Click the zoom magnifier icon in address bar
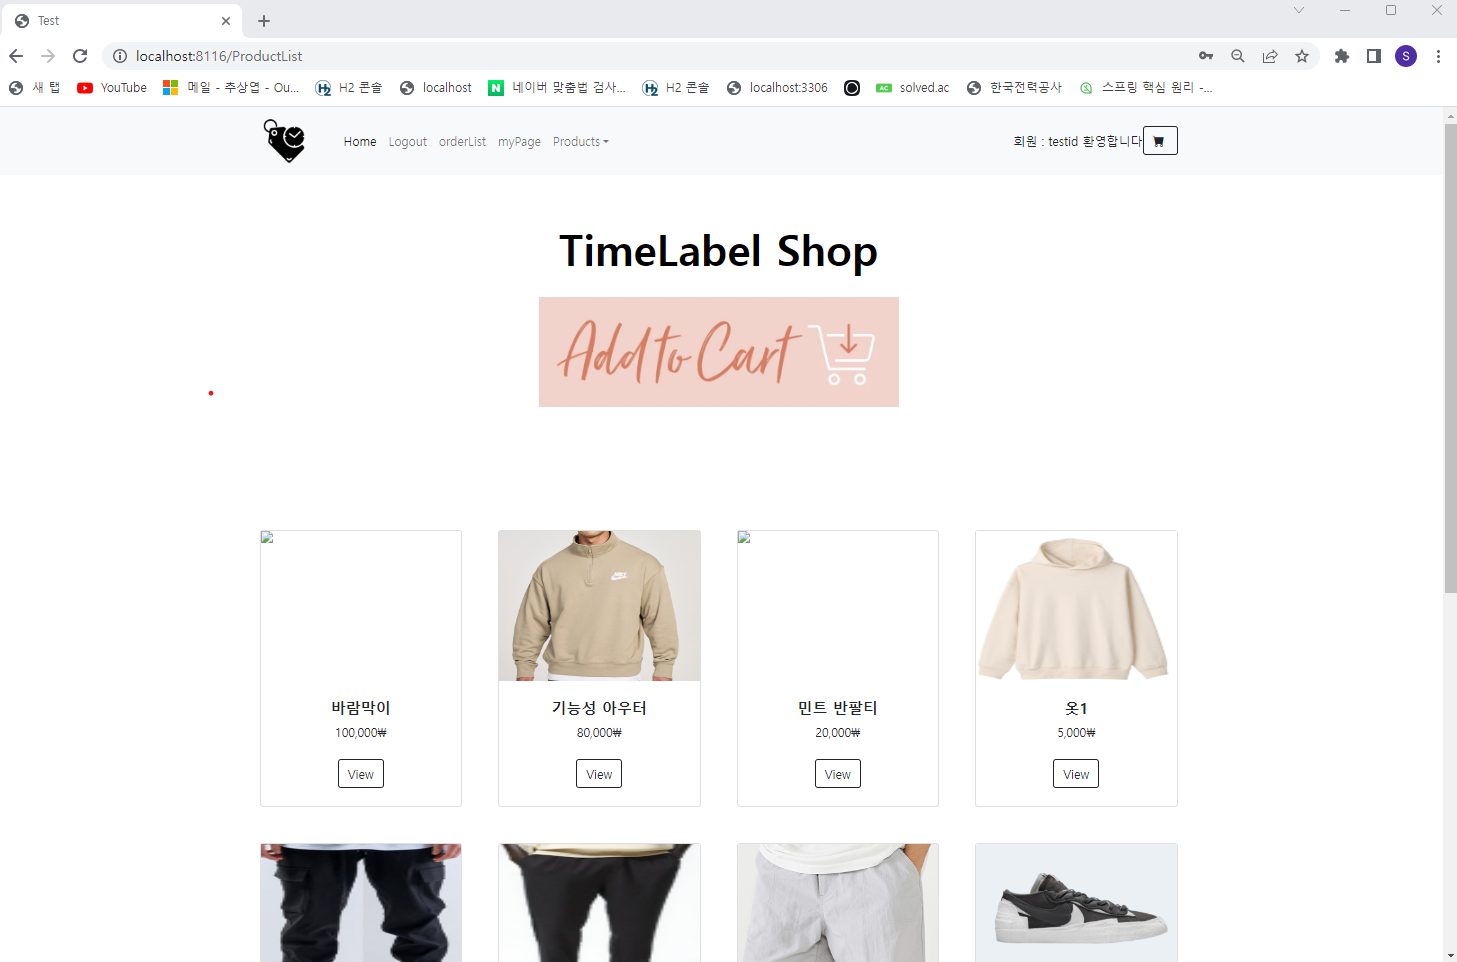This screenshot has height=962, width=1457. 1238,56
